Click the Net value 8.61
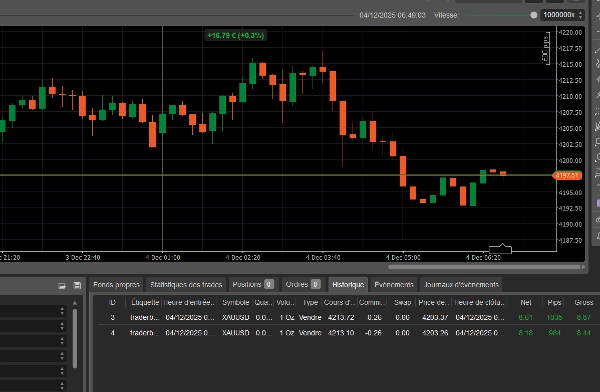The width and height of the screenshot is (600, 392). pos(525,318)
